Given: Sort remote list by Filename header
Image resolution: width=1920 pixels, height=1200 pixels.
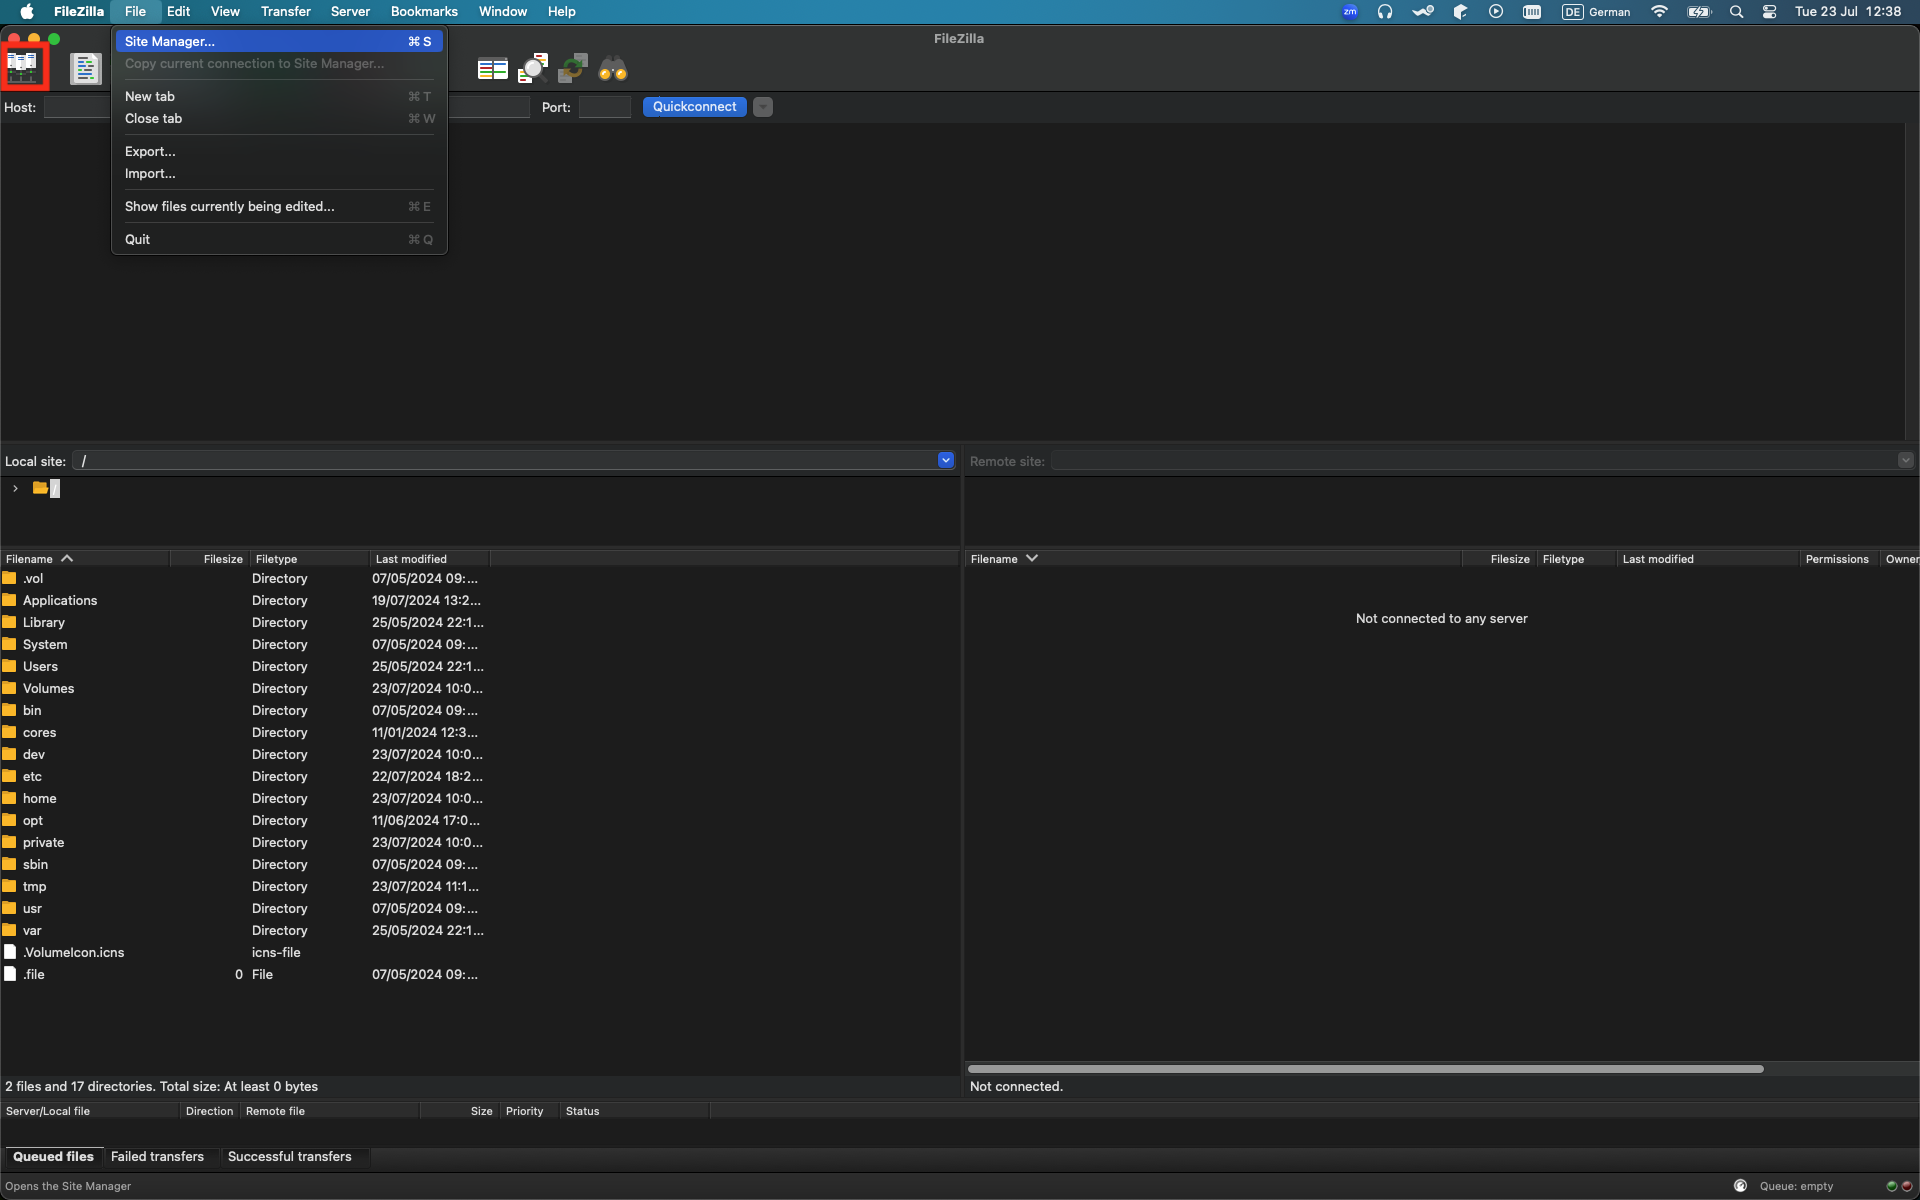Looking at the screenshot, I should tap(1212, 559).
